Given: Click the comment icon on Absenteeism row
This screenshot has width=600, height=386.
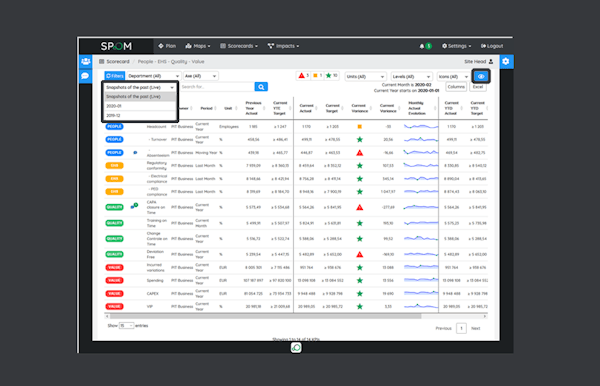Looking at the screenshot, I should [x=135, y=153].
